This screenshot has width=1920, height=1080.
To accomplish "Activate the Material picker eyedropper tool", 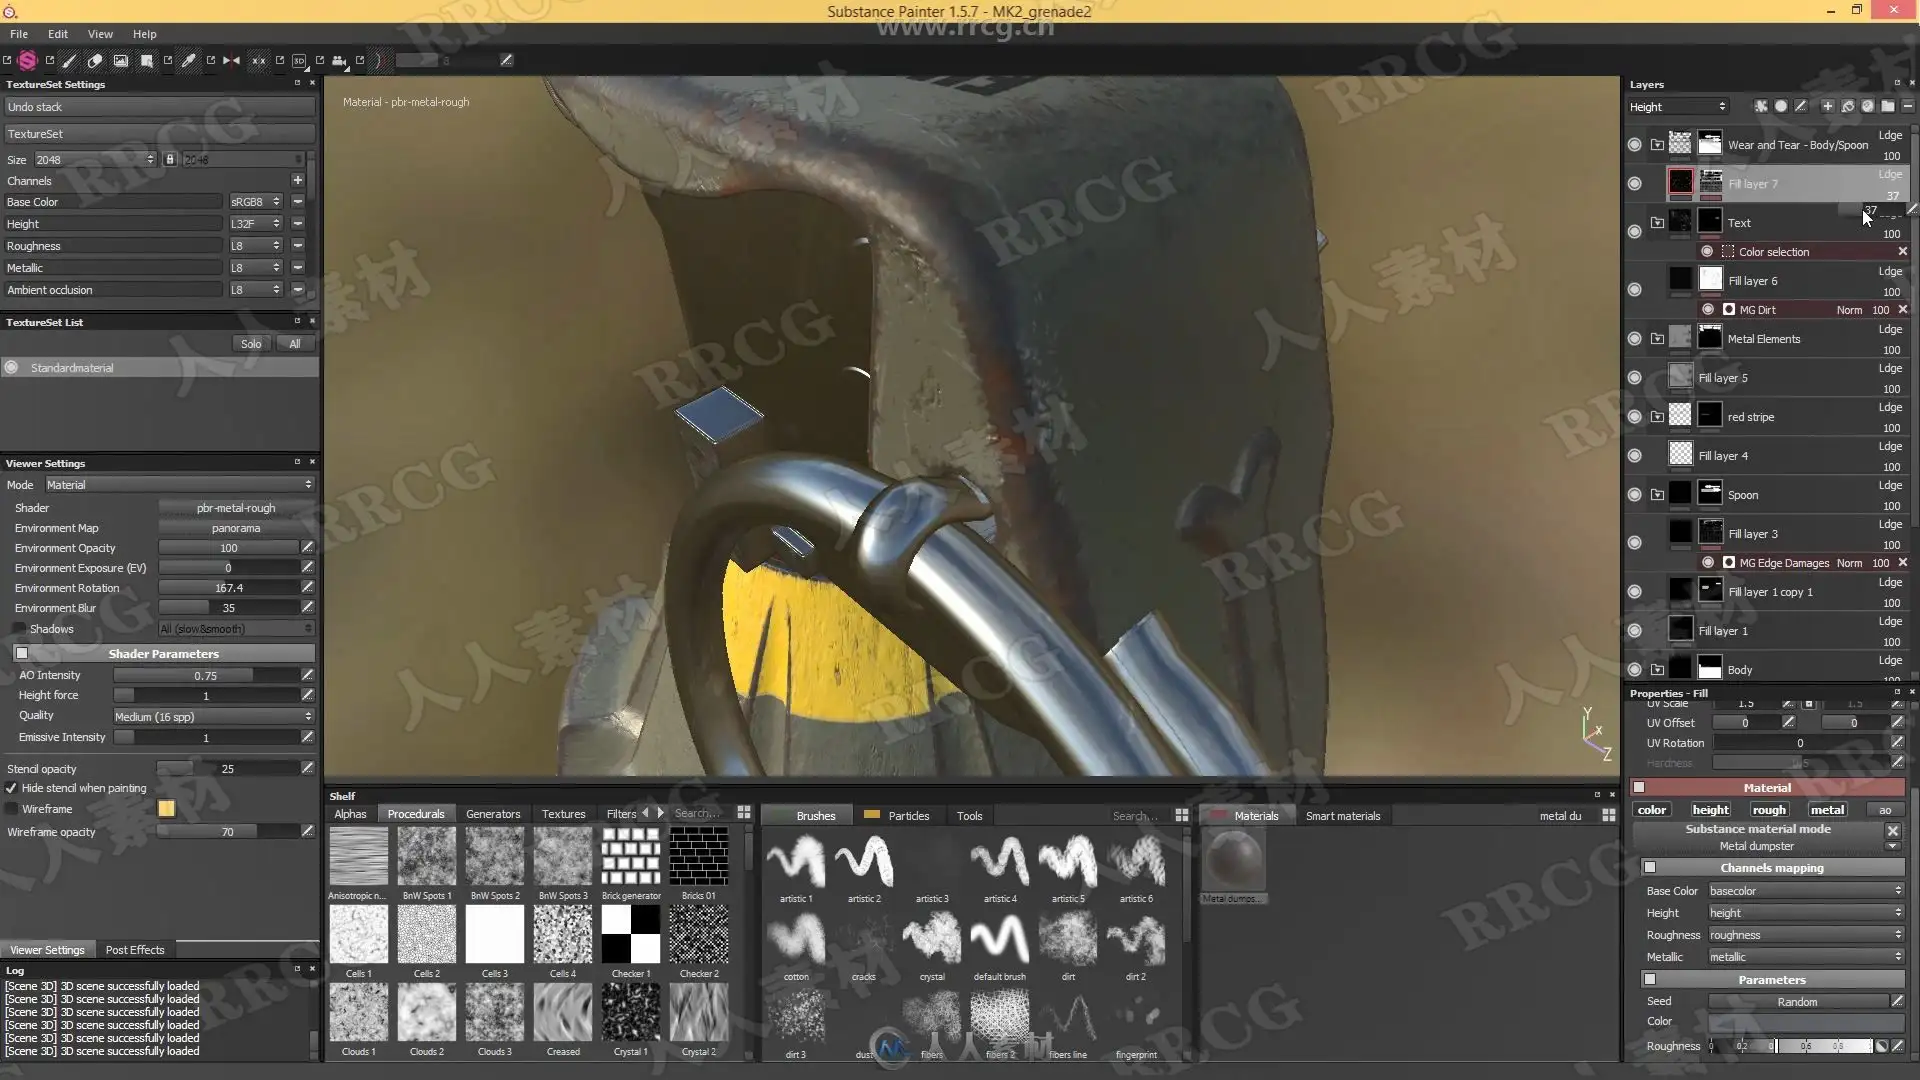I will tap(188, 61).
